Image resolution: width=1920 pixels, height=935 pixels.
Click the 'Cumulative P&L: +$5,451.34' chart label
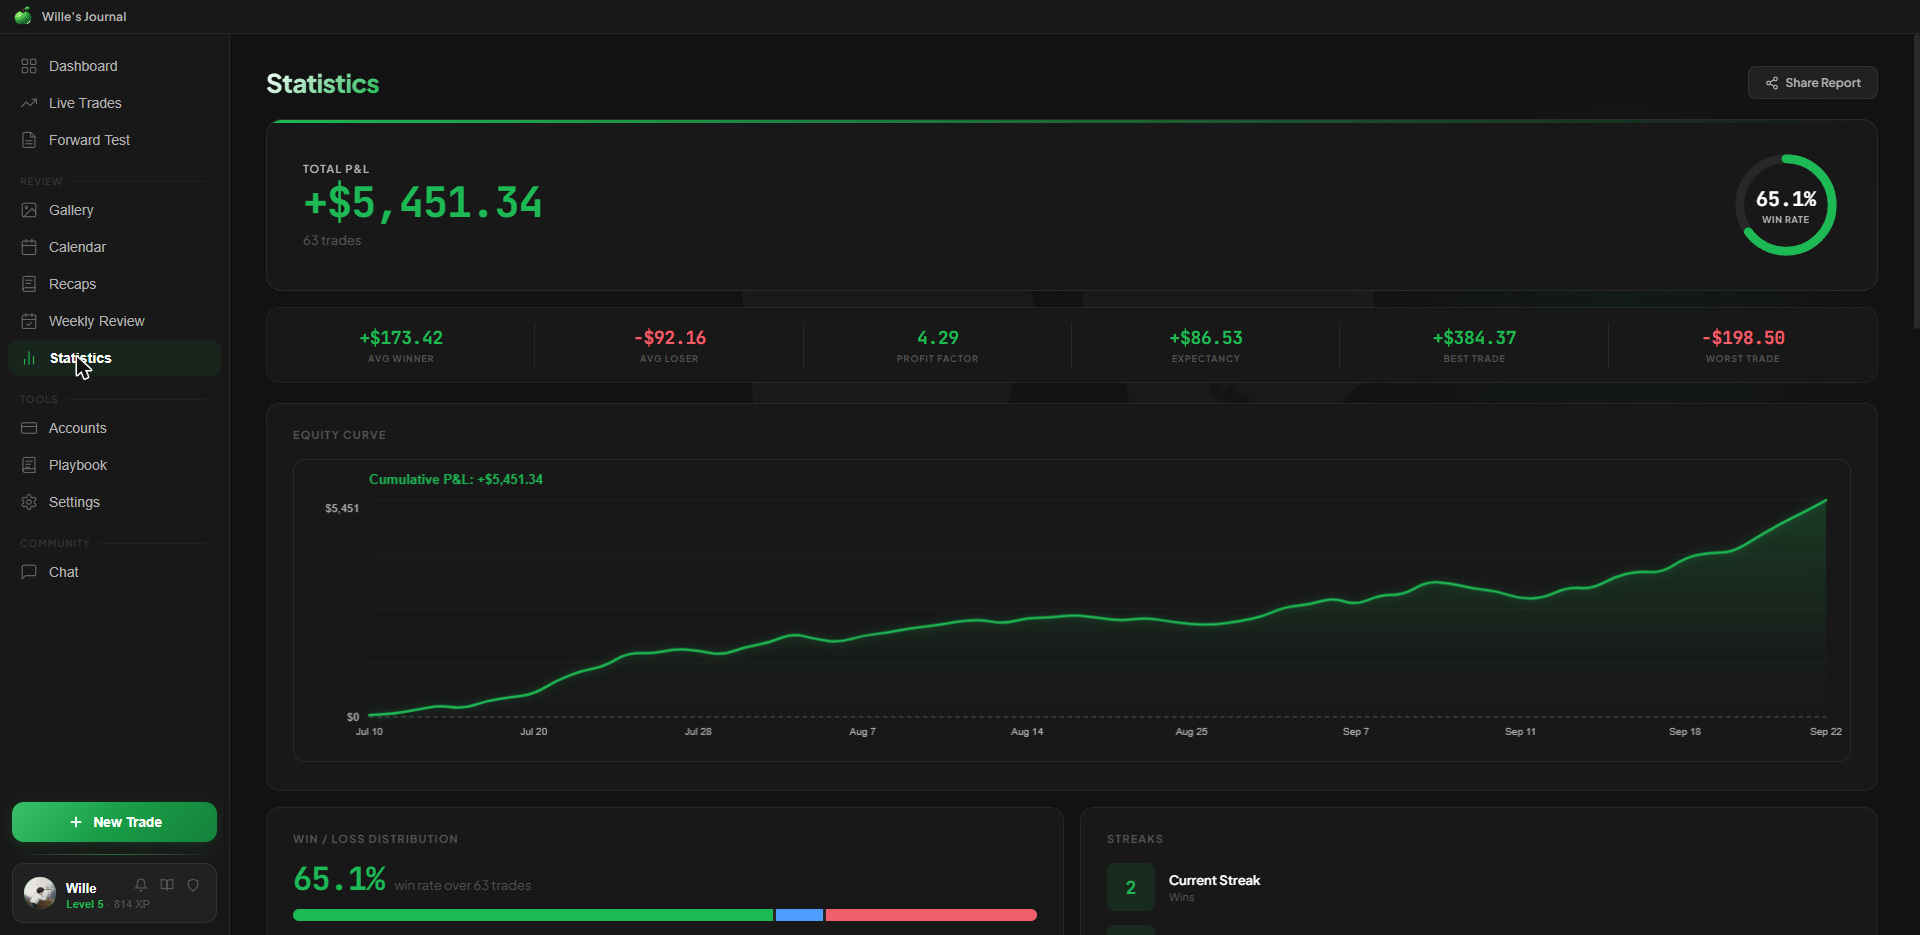click(456, 480)
